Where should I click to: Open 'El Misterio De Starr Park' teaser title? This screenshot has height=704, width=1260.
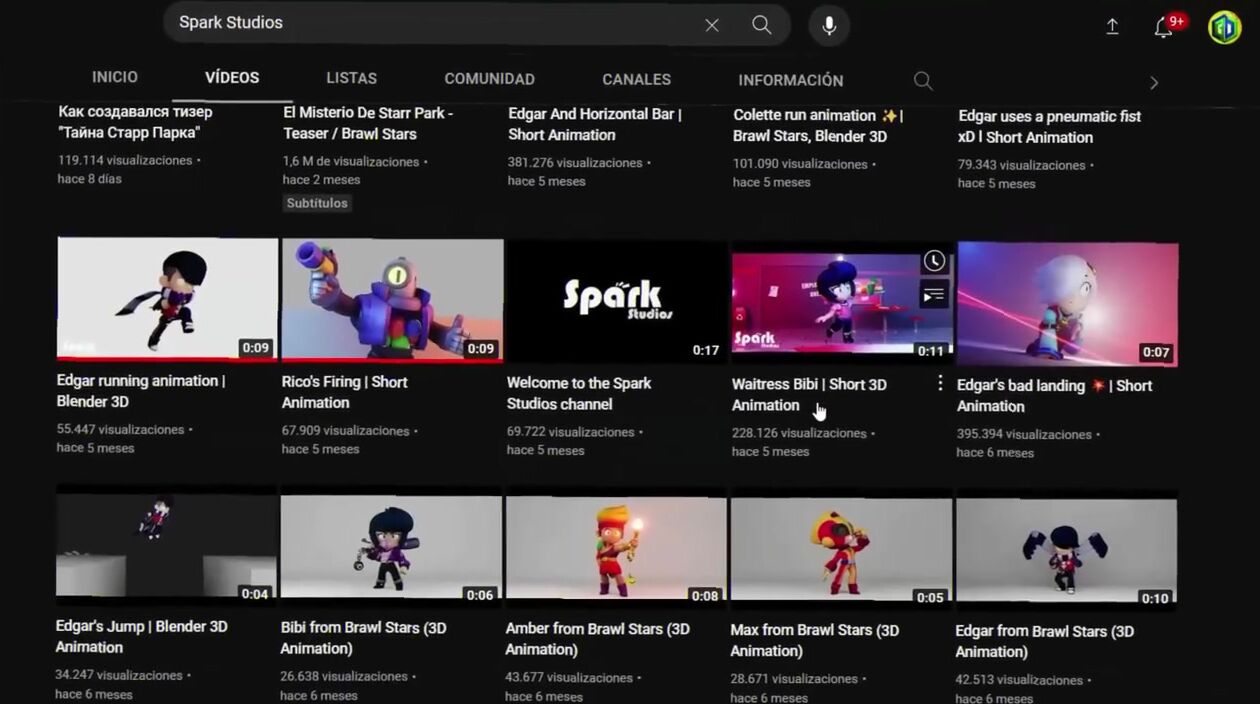coord(368,123)
